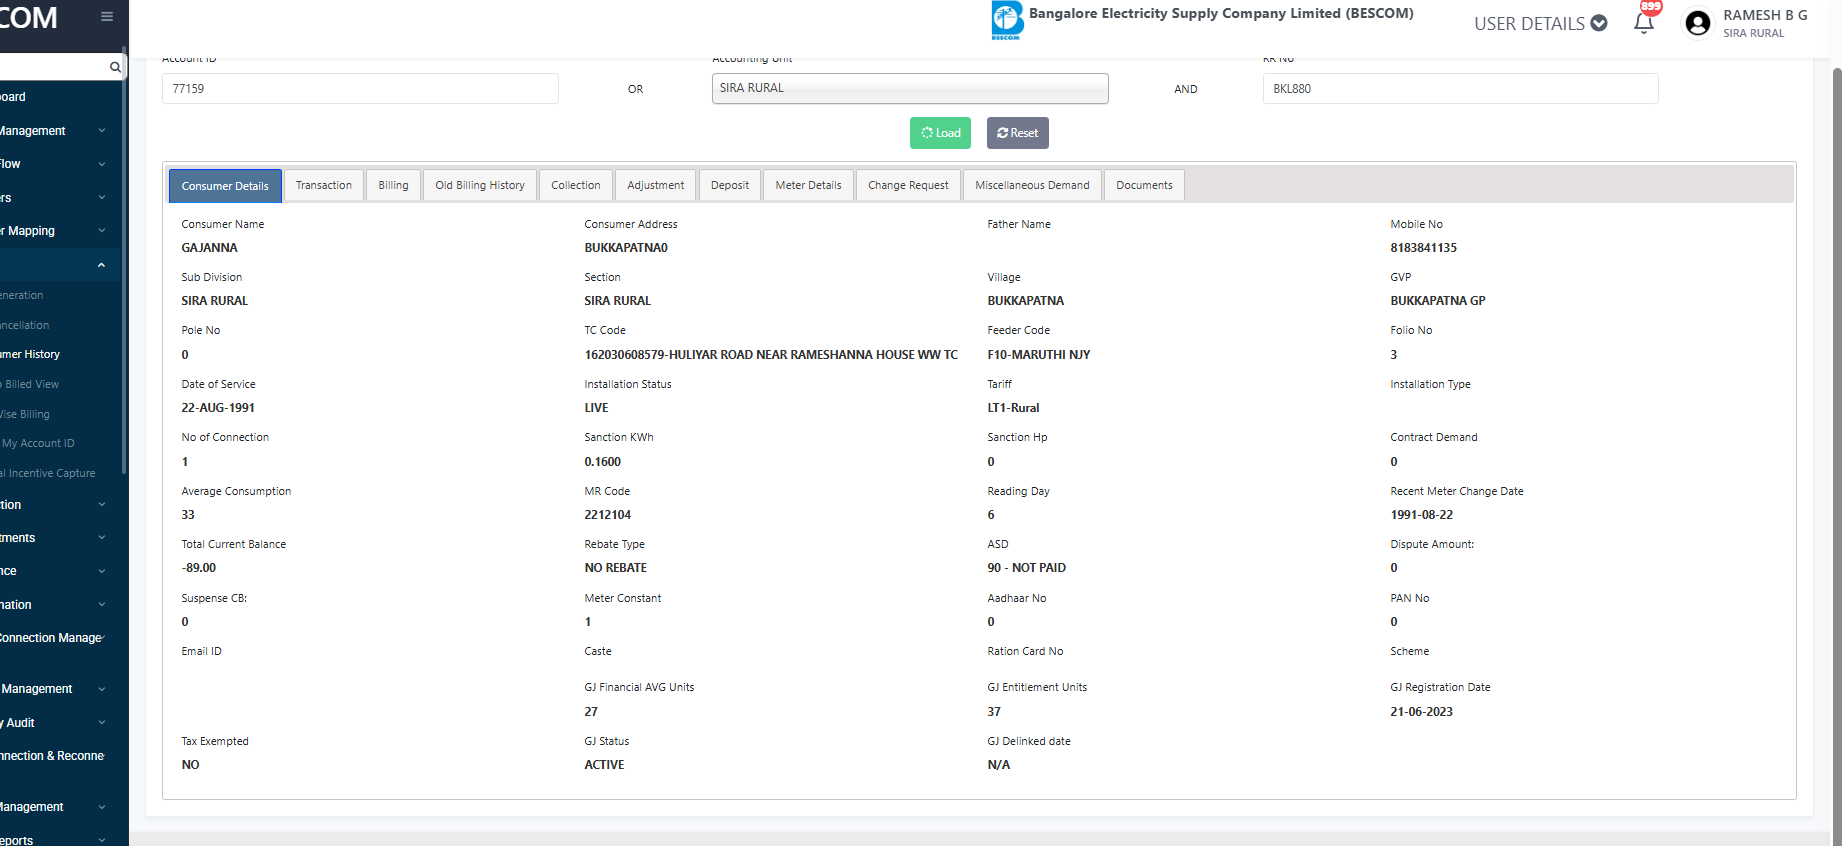Click the RAMESH B G user name
This screenshot has height=846, width=1842.
pos(1765,15)
